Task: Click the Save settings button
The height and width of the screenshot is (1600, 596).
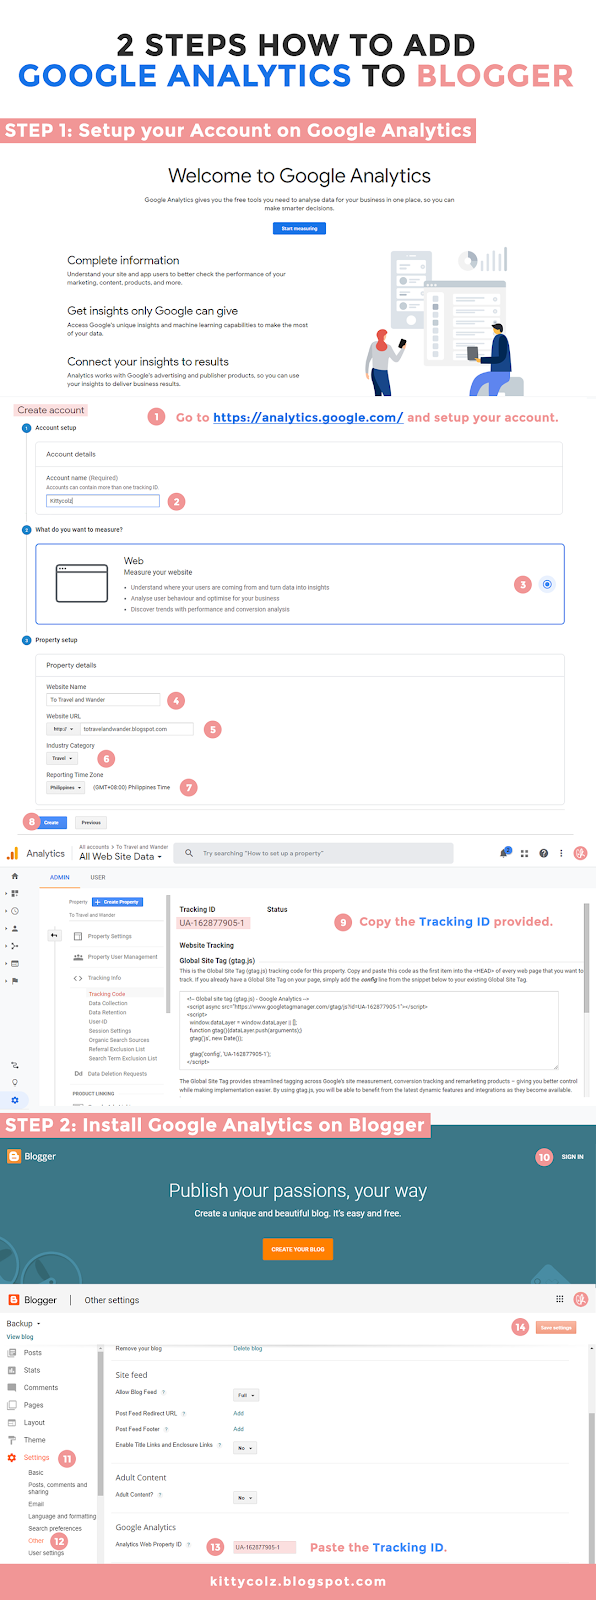Action: click(556, 1327)
